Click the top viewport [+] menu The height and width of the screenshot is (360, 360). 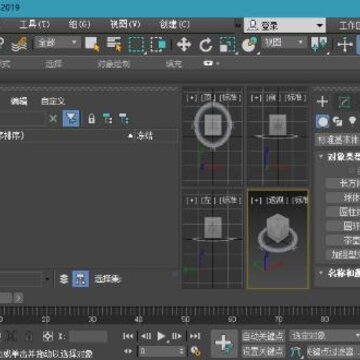(192, 98)
